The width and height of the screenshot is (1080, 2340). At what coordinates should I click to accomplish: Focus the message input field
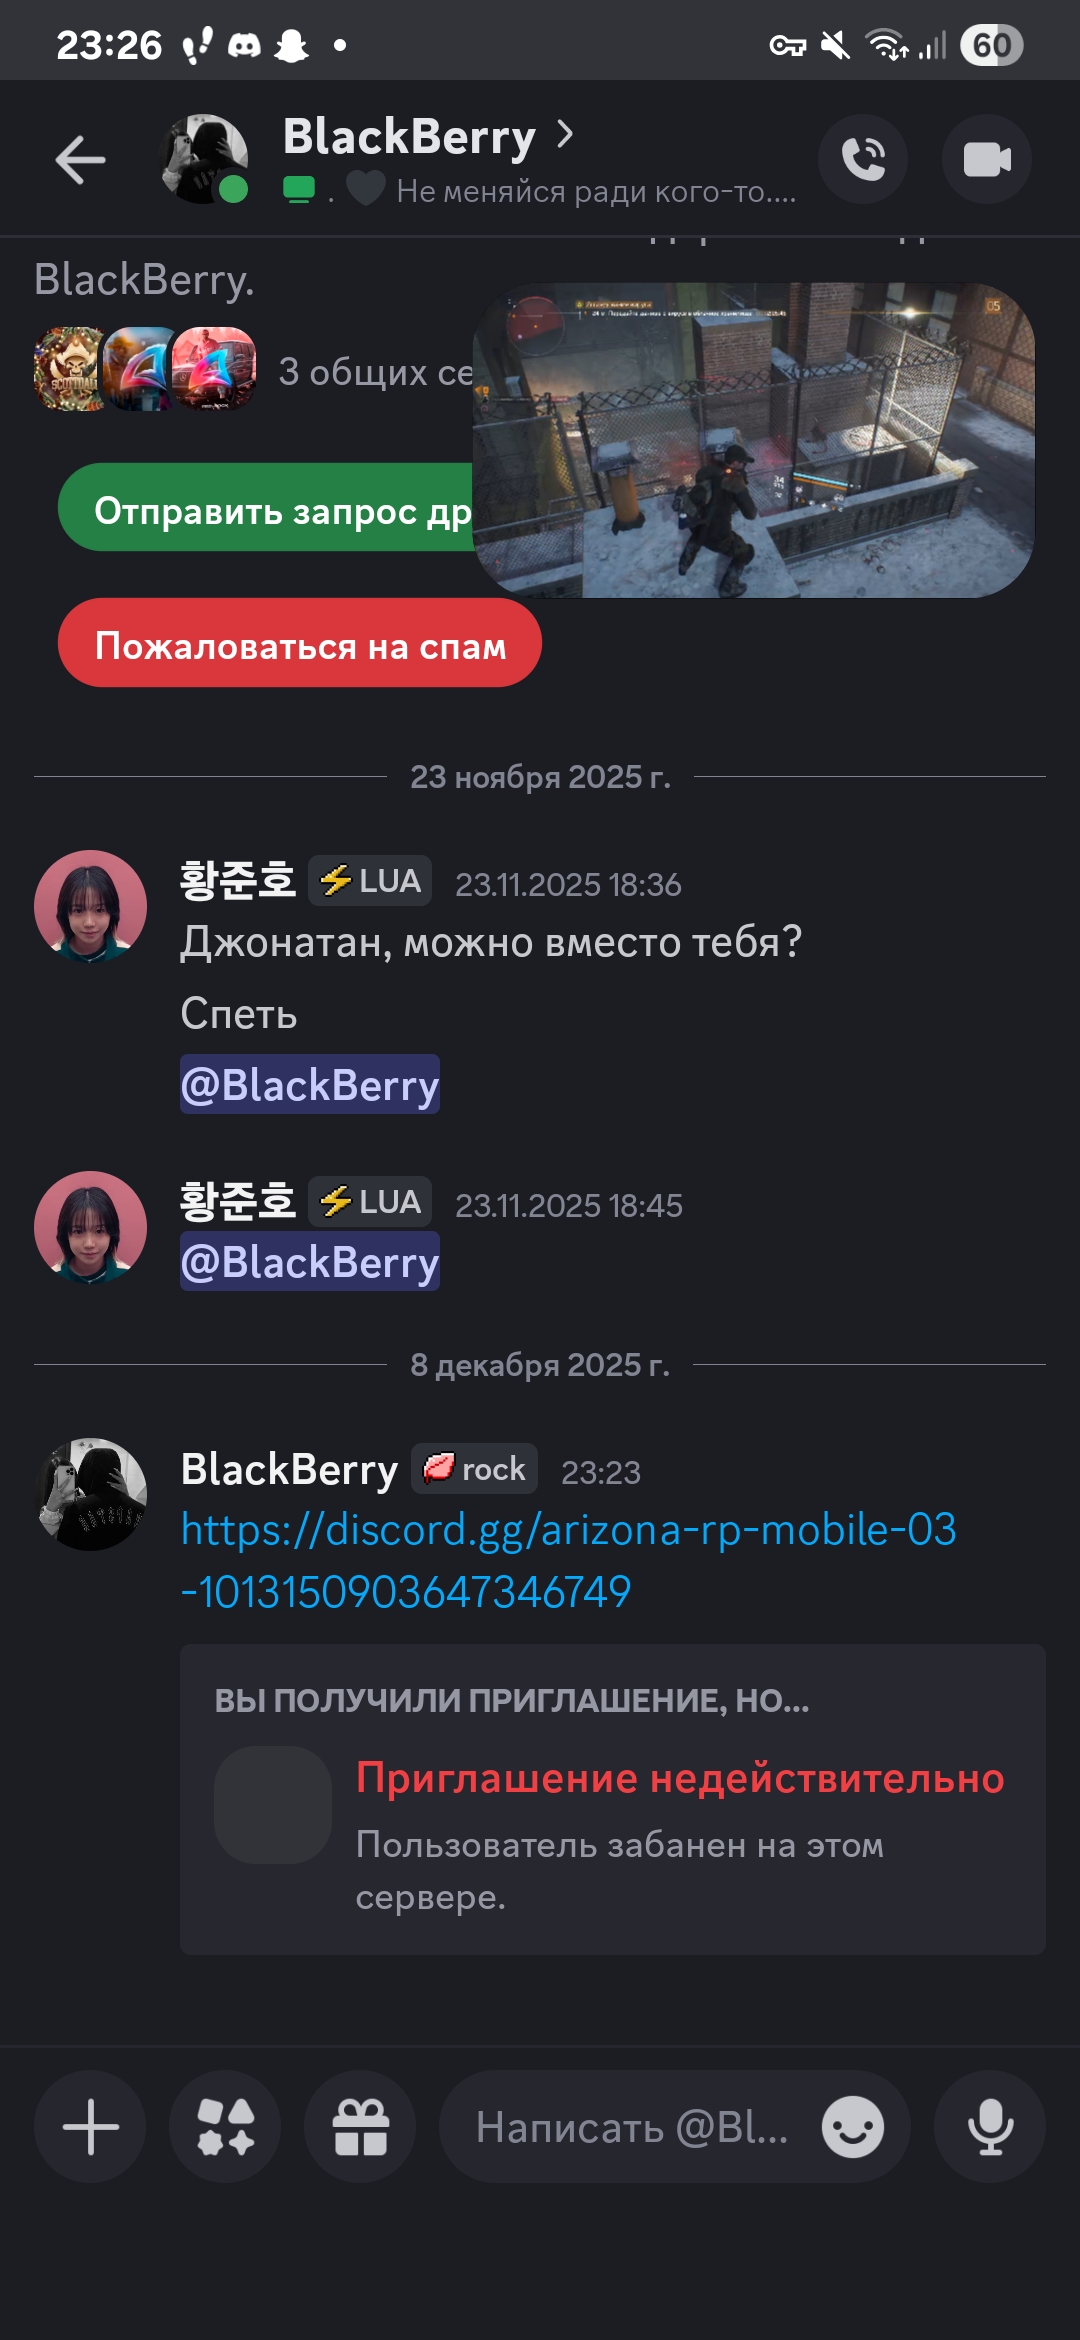click(632, 2127)
